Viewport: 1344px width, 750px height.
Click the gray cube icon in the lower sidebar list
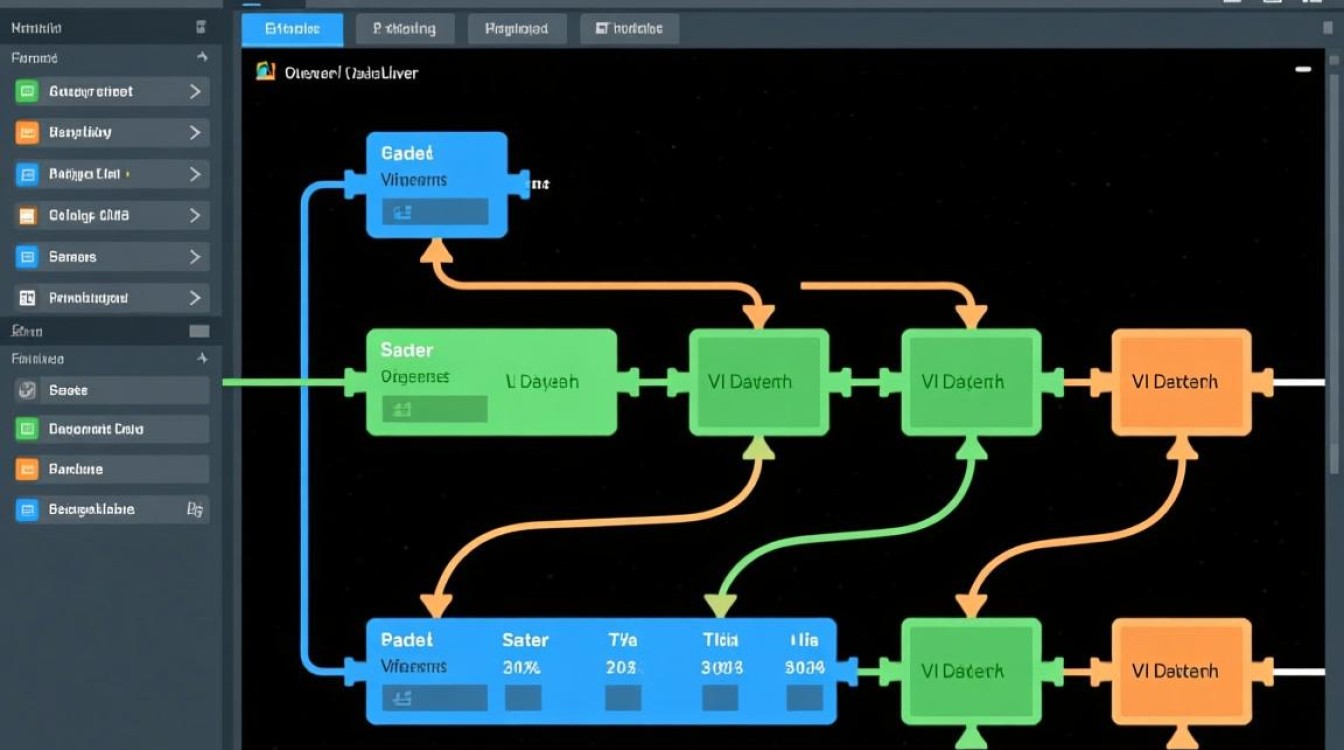27,391
